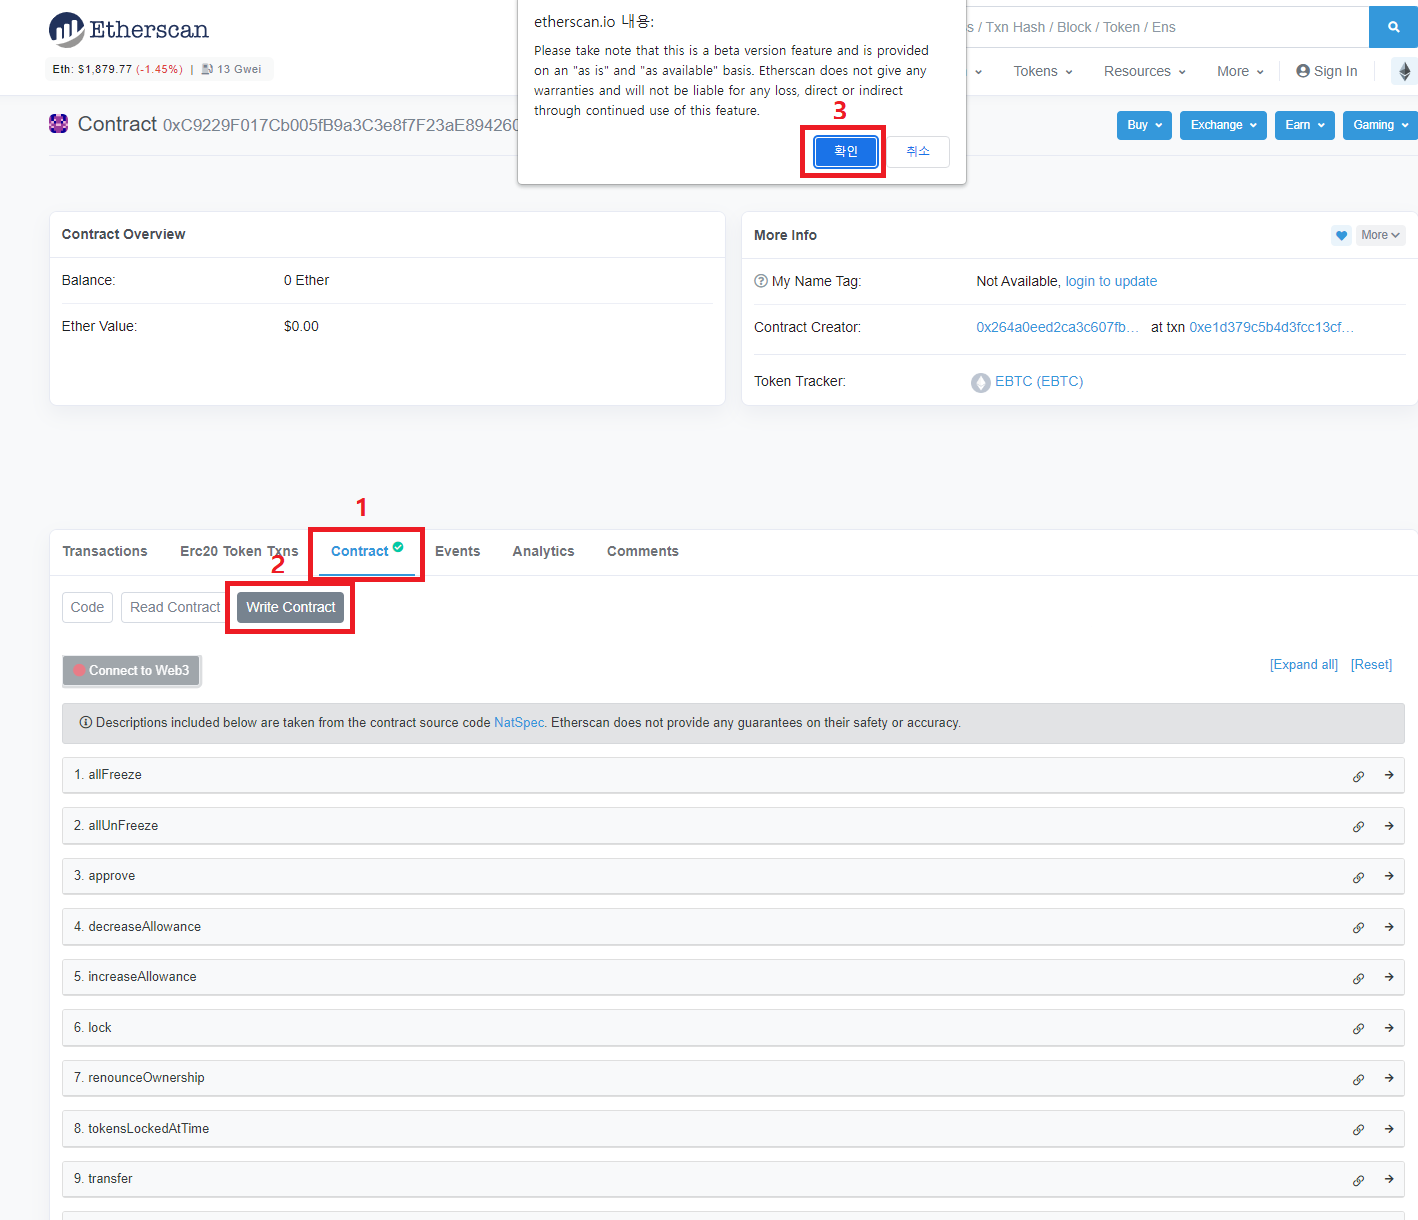Switch to the Comments tab
This screenshot has width=1418, height=1220.
tap(643, 551)
